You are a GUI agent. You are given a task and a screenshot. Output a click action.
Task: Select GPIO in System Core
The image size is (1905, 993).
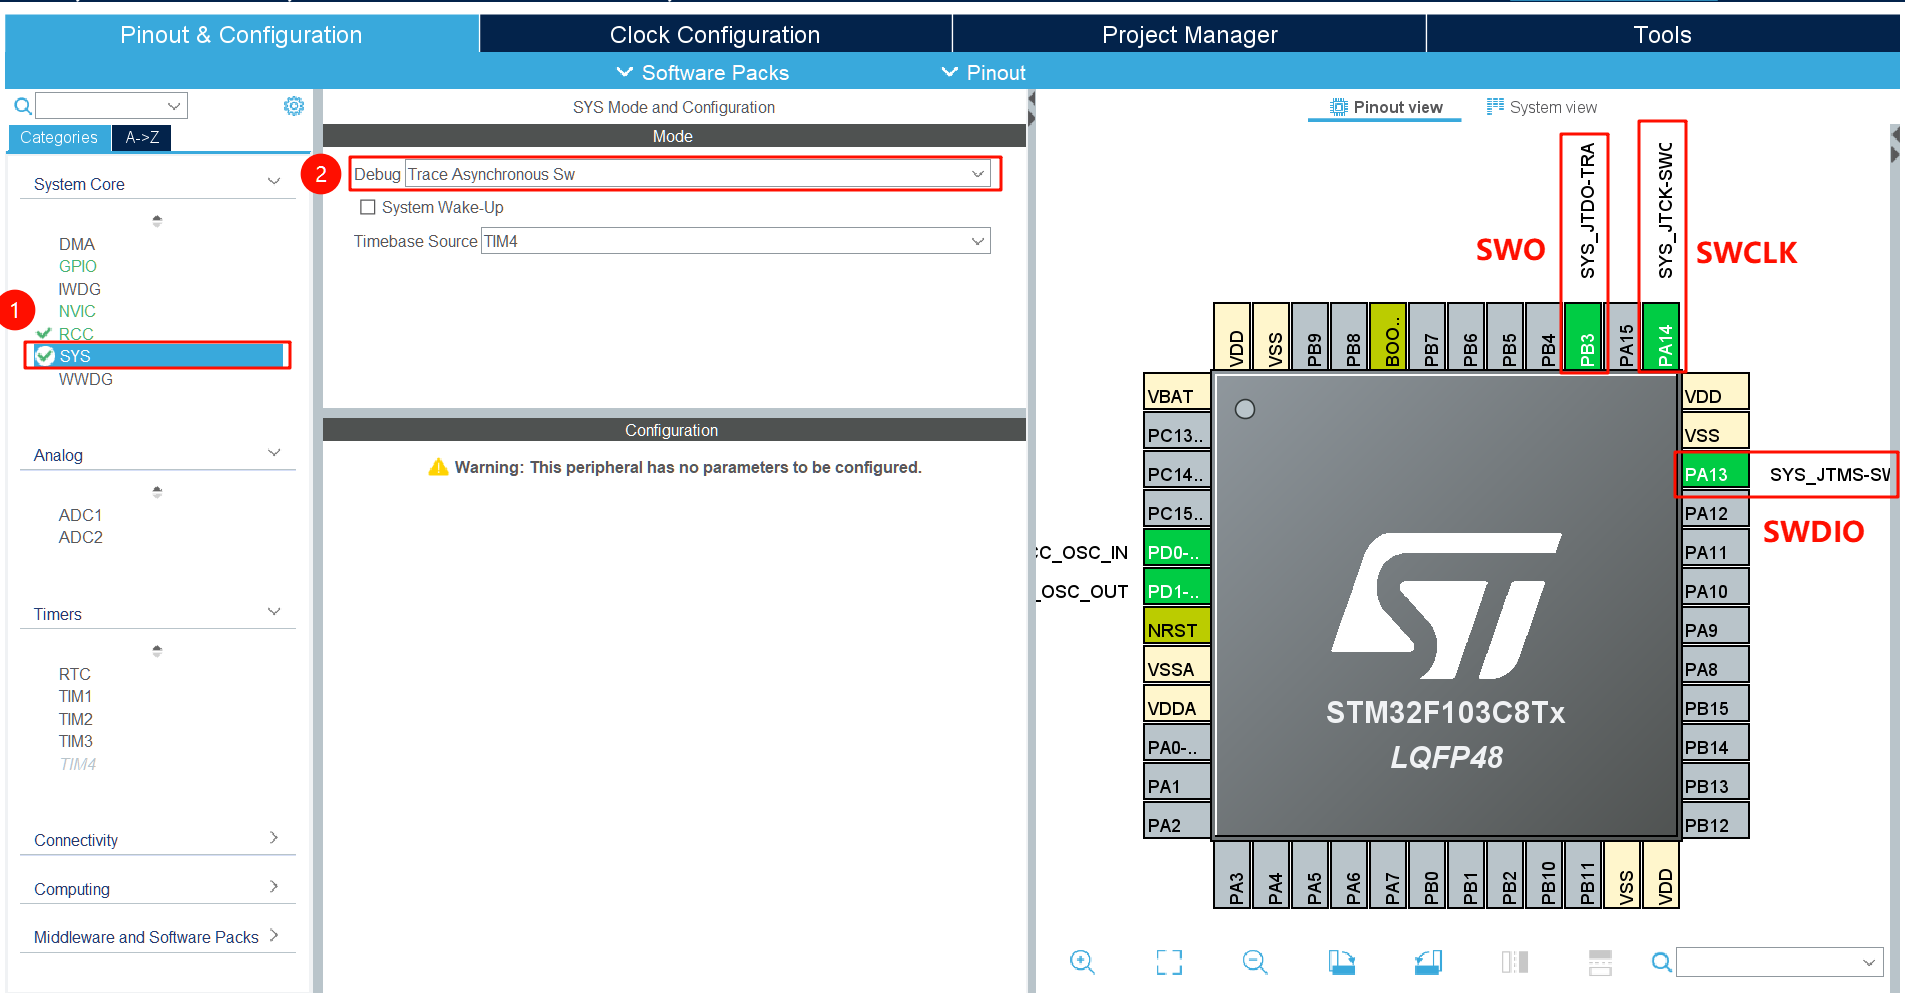coord(78,266)
